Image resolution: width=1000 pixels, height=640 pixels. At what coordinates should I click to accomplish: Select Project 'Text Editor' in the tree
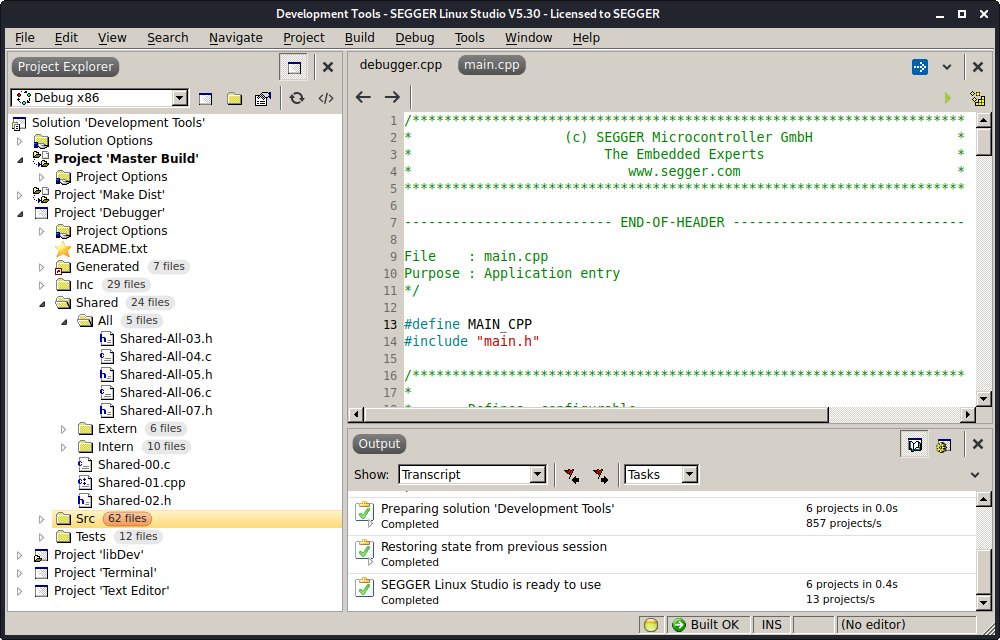[x=112, y=591]
